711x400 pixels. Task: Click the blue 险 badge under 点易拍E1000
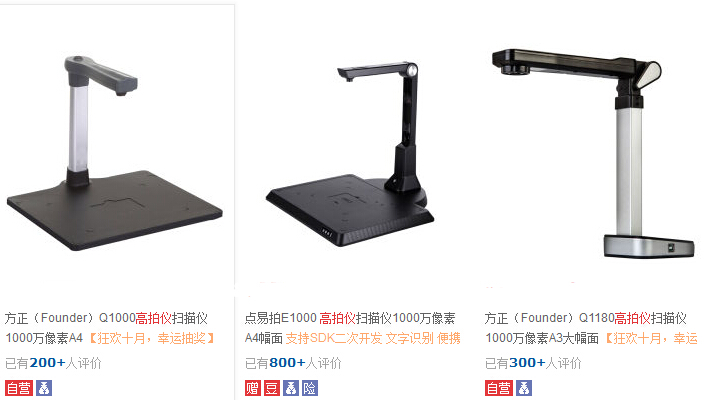pyautogui.click(x=310, y=388)
